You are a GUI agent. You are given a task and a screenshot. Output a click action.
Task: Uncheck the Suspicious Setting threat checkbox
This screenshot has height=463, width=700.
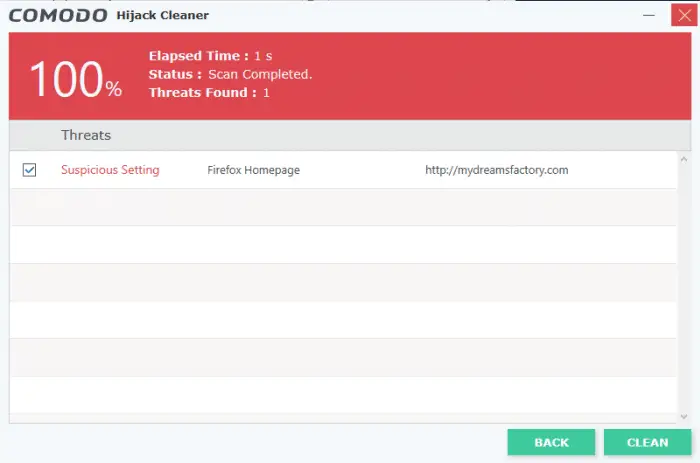(29, 170)
